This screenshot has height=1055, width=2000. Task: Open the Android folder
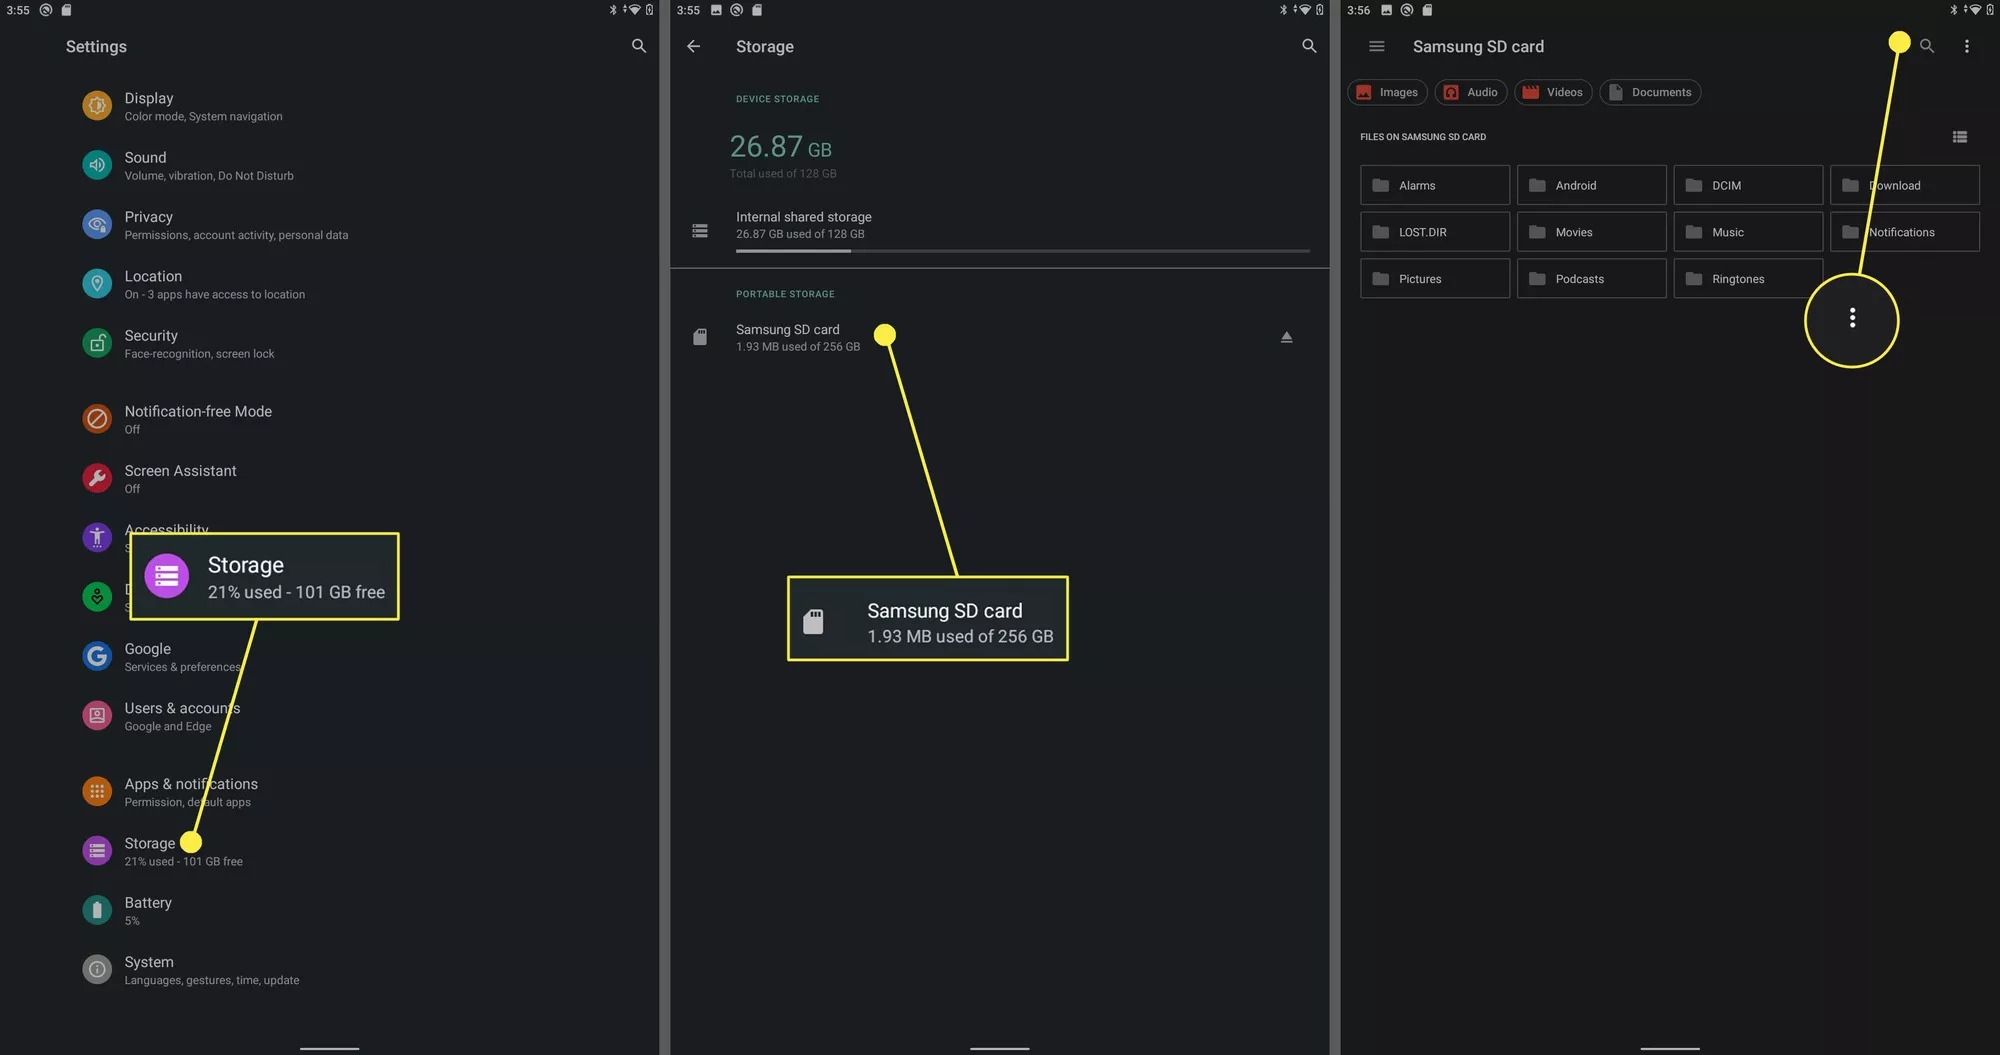point(1592,185)
